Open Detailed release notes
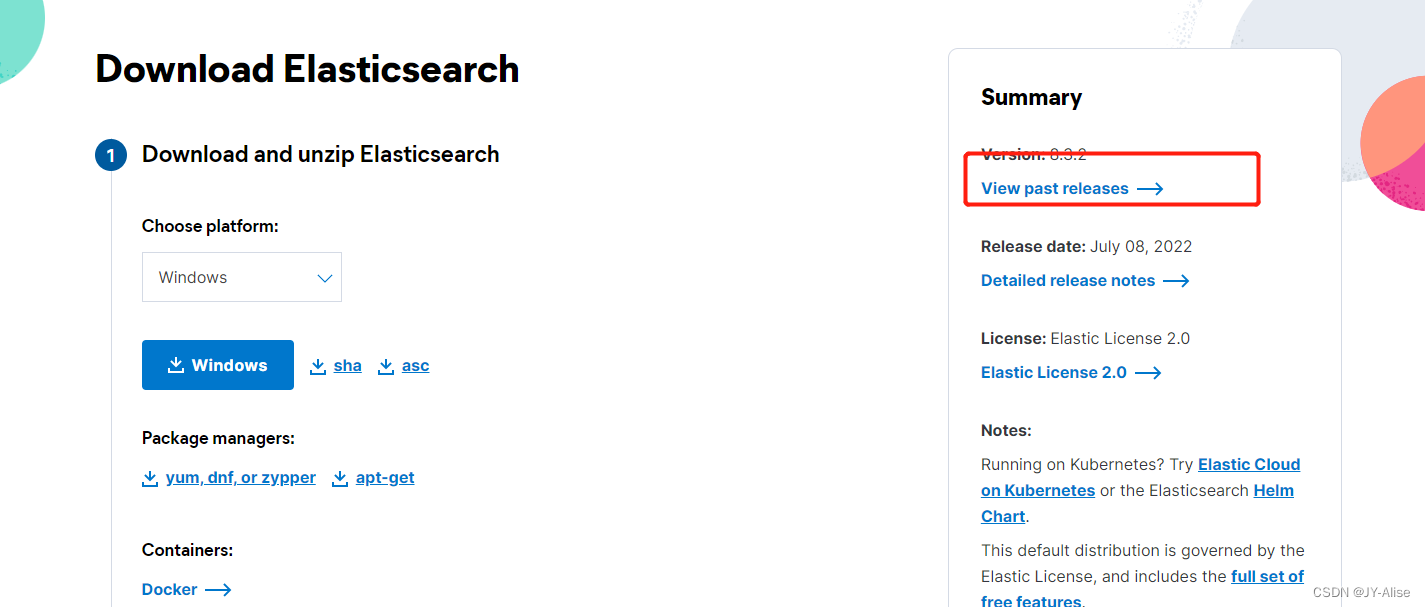This screenshot has width=1425, height=607. (x=1068, y=280)
